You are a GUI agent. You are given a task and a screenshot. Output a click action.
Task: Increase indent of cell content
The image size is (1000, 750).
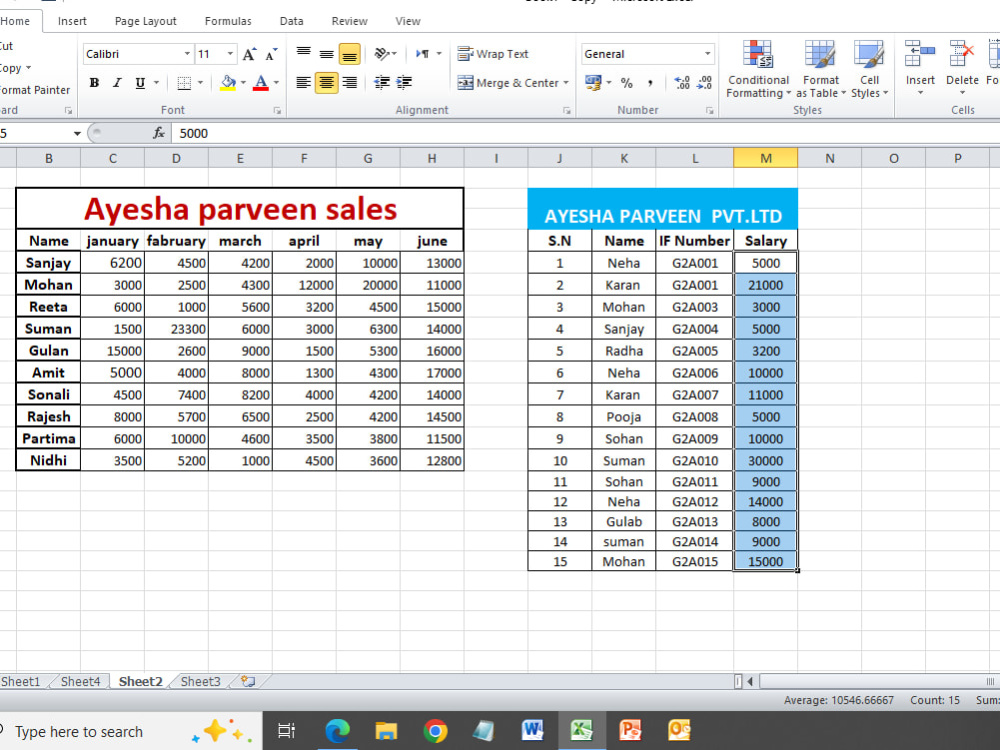[x=404, y=82]
